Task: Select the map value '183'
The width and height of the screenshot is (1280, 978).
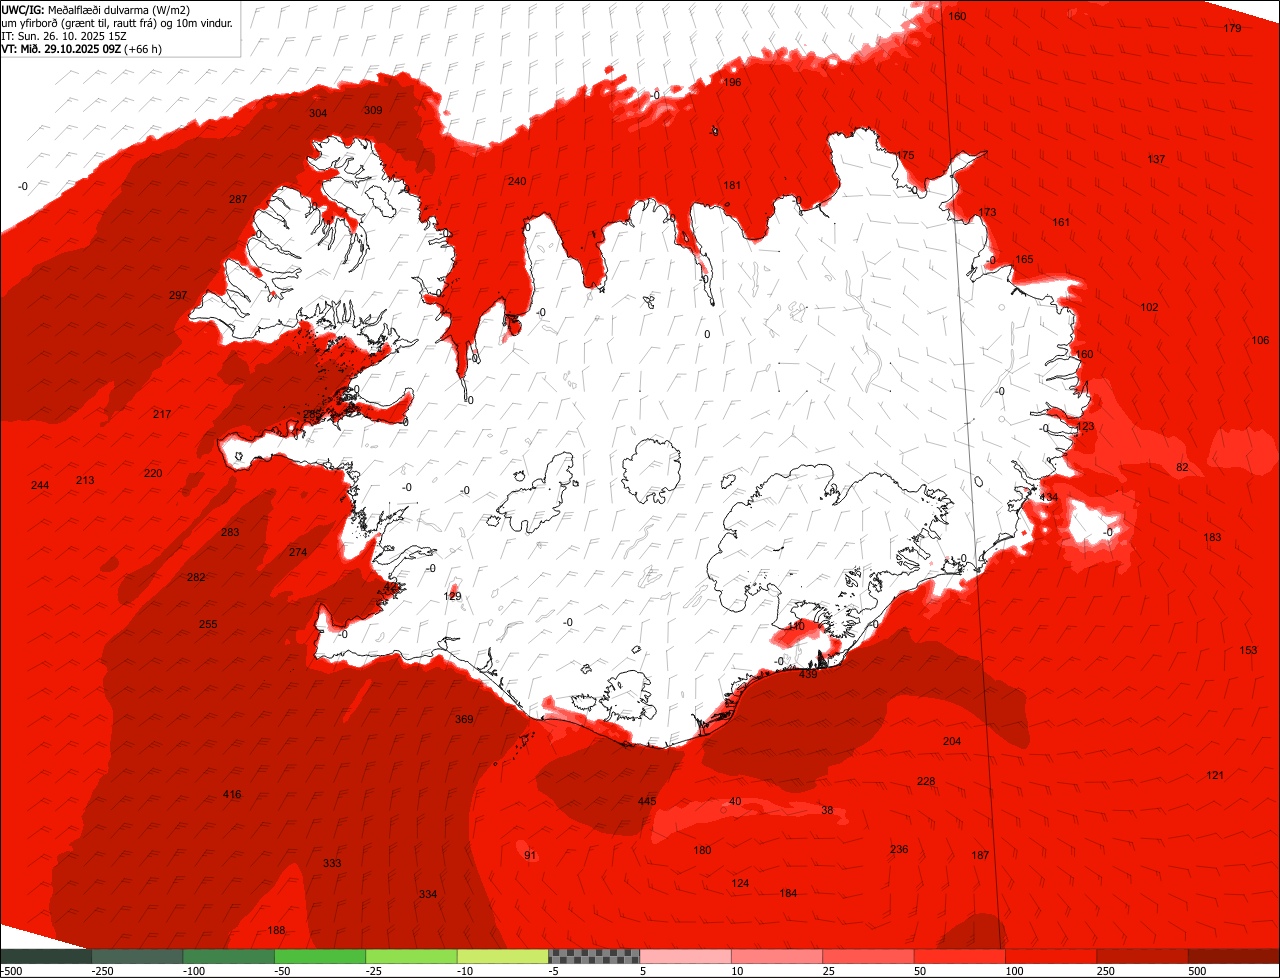Action: [1212, 537]
